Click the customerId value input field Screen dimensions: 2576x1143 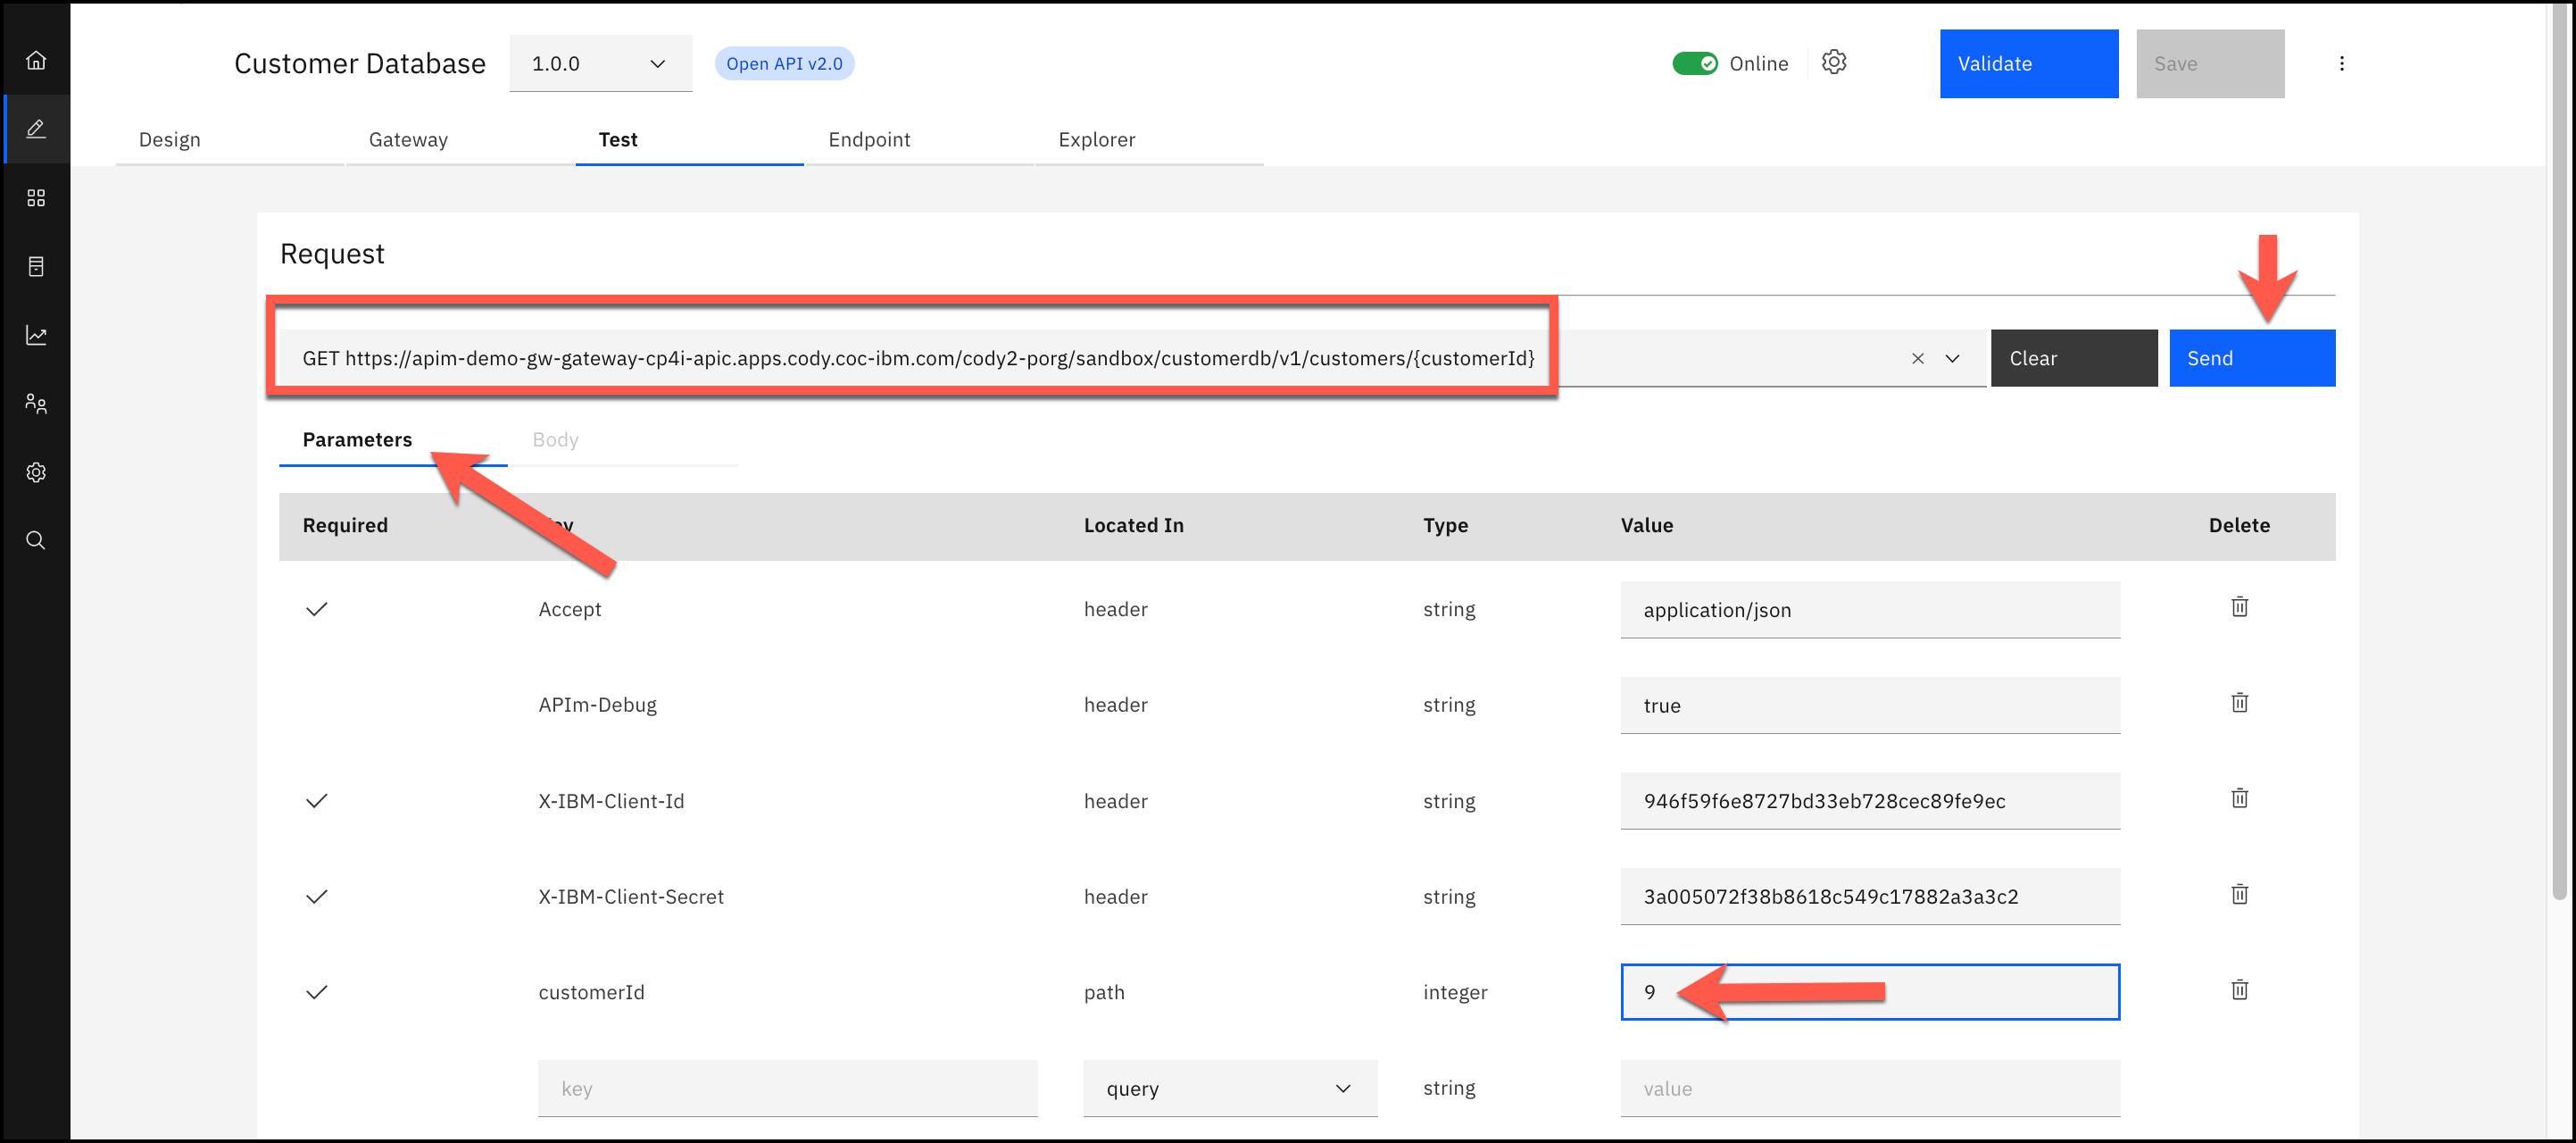coord(1950,992)
